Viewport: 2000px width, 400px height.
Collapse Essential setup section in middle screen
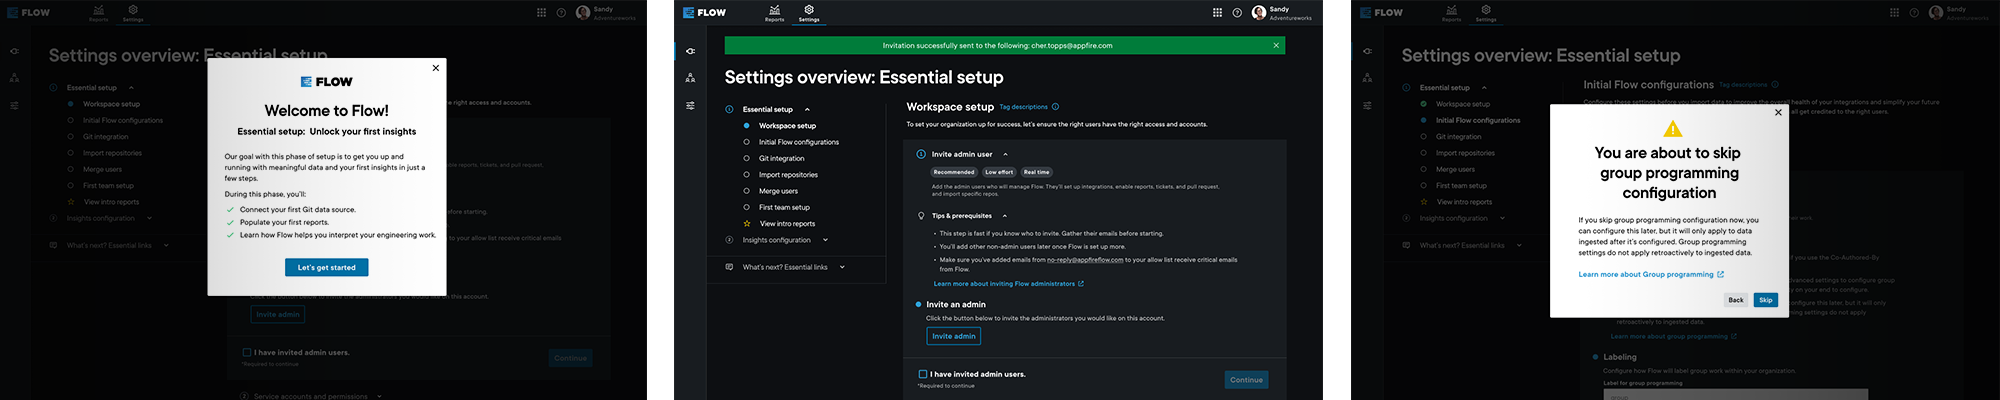807,109
